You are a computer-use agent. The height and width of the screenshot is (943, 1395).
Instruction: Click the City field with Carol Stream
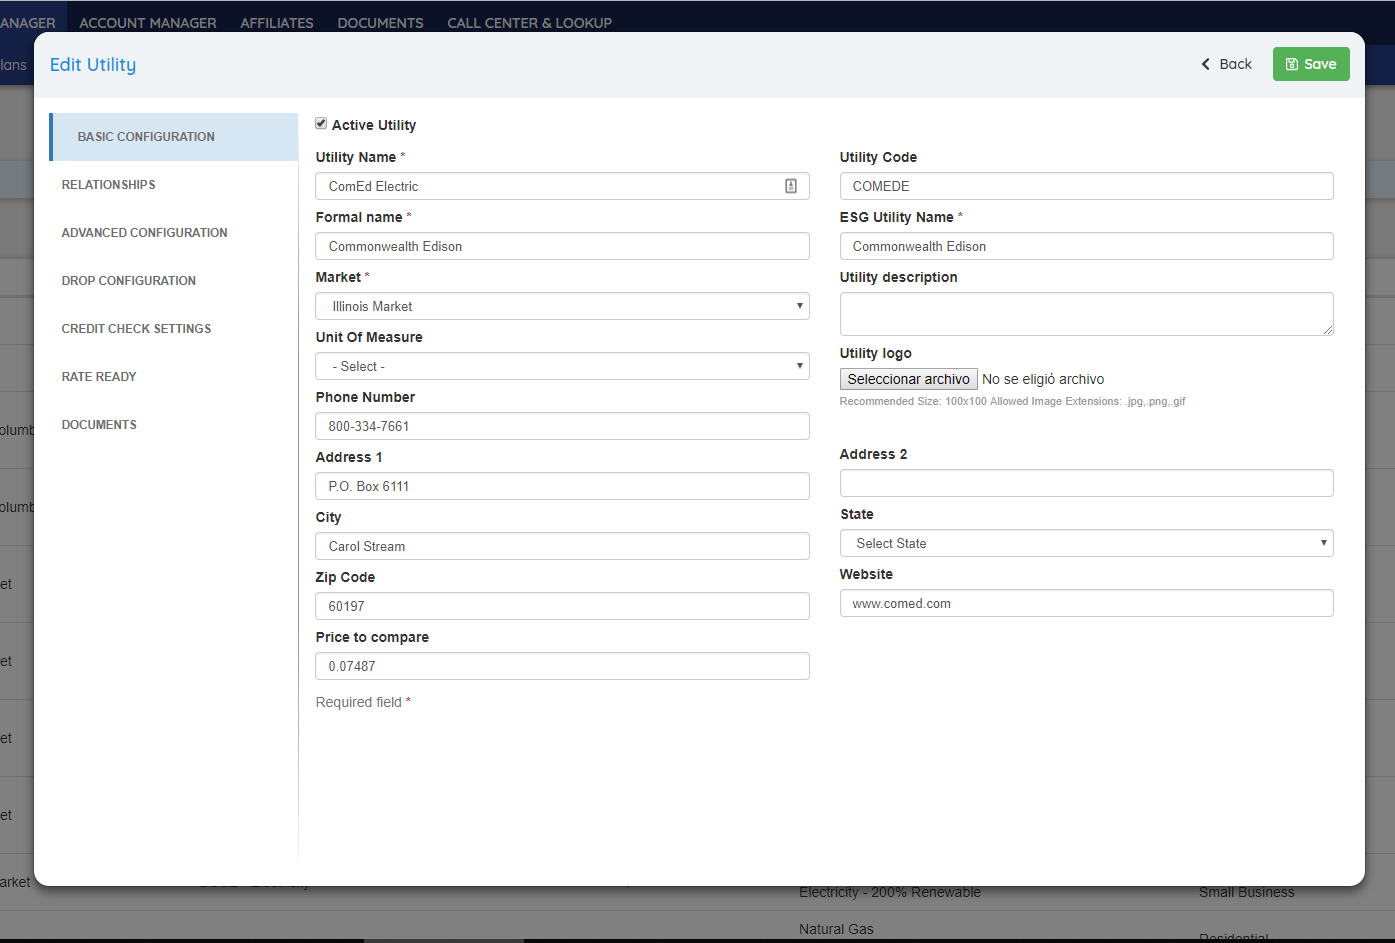pos(562,546)
